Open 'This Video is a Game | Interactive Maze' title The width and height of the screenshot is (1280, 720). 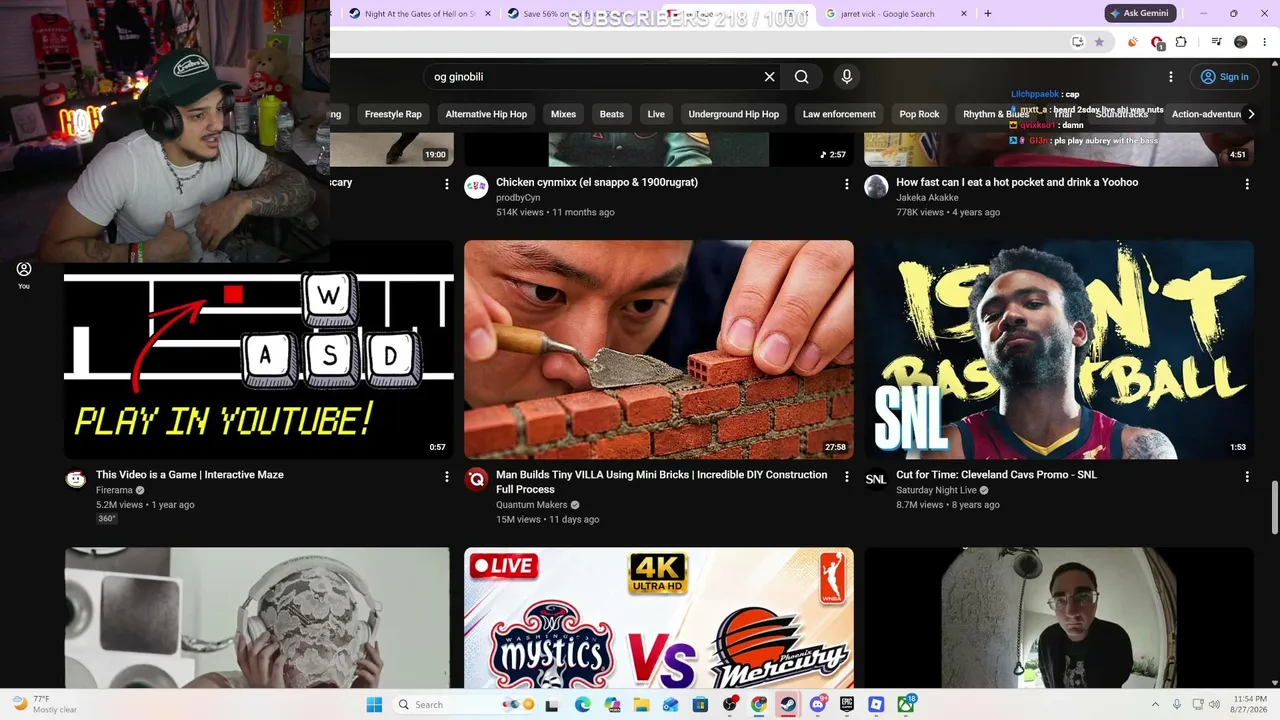click(x=190, y=475)
